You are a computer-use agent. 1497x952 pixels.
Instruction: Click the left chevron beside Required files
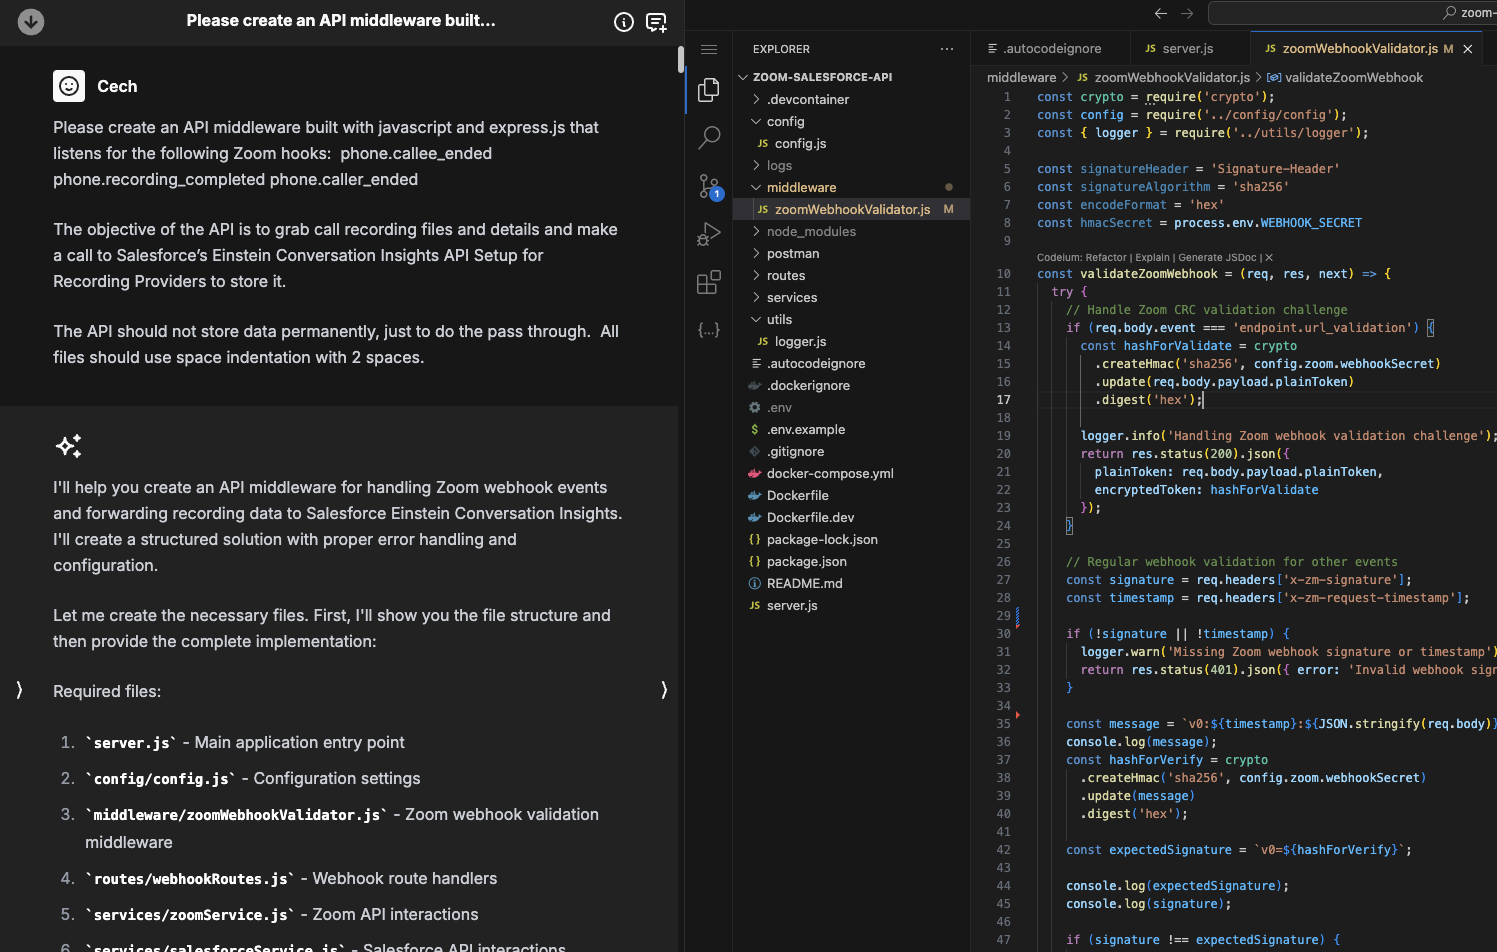(19, 690)
